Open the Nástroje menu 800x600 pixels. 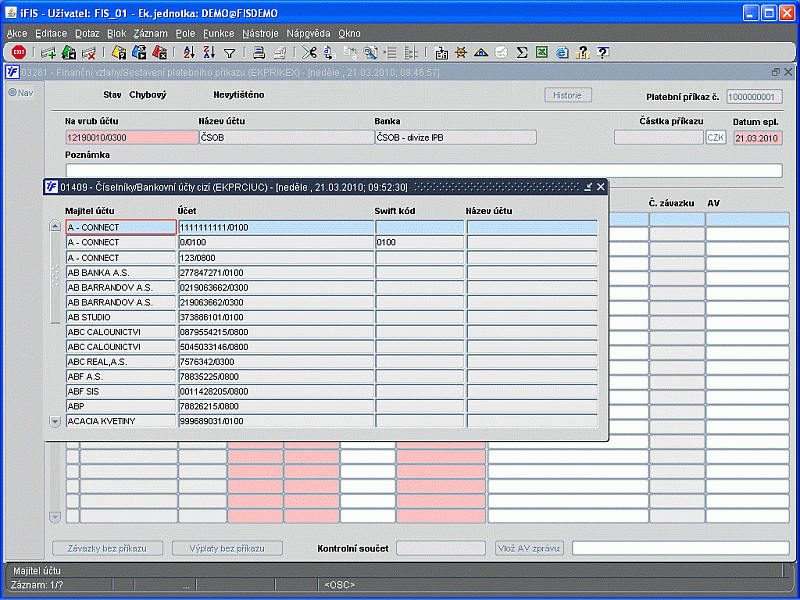[260, 34]
